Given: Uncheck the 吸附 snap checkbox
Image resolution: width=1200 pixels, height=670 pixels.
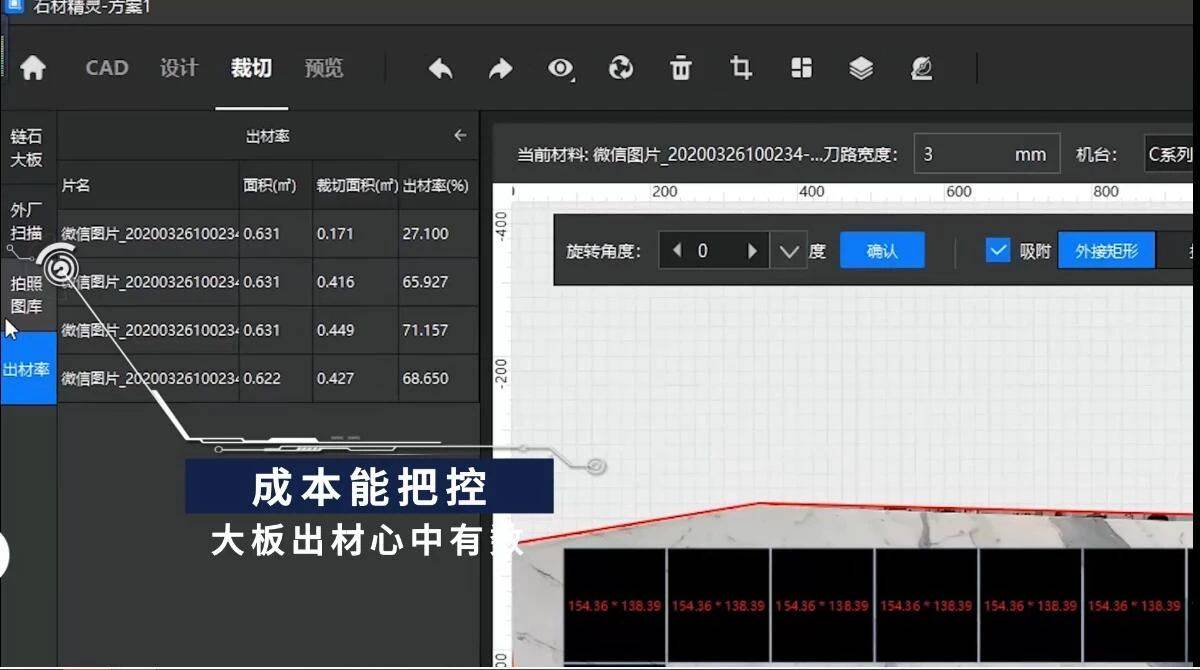Looking at the screenshot, I should click(997, 251).
